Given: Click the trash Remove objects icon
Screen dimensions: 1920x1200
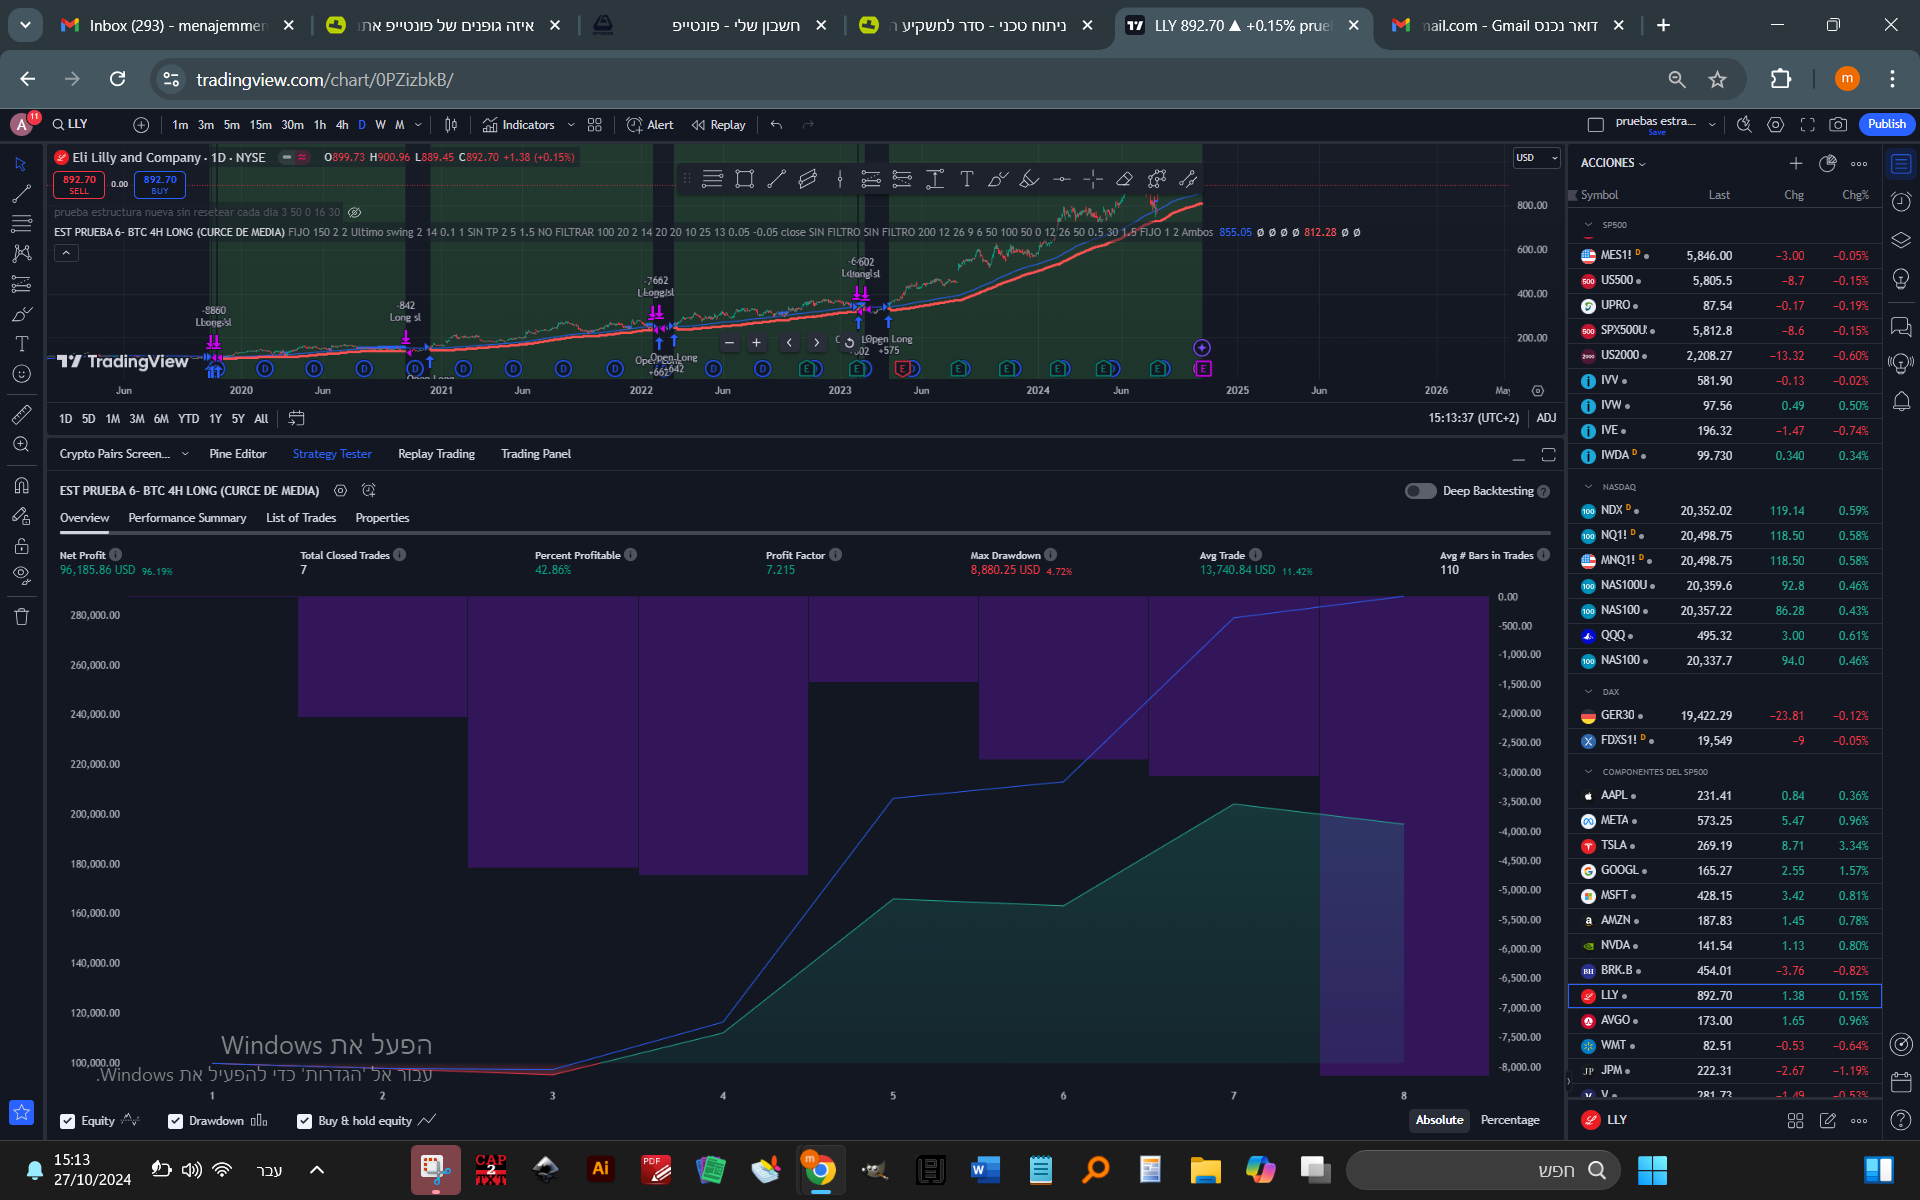Looking at the screenshot, I should pyautogui.click(x=21, y=617).
